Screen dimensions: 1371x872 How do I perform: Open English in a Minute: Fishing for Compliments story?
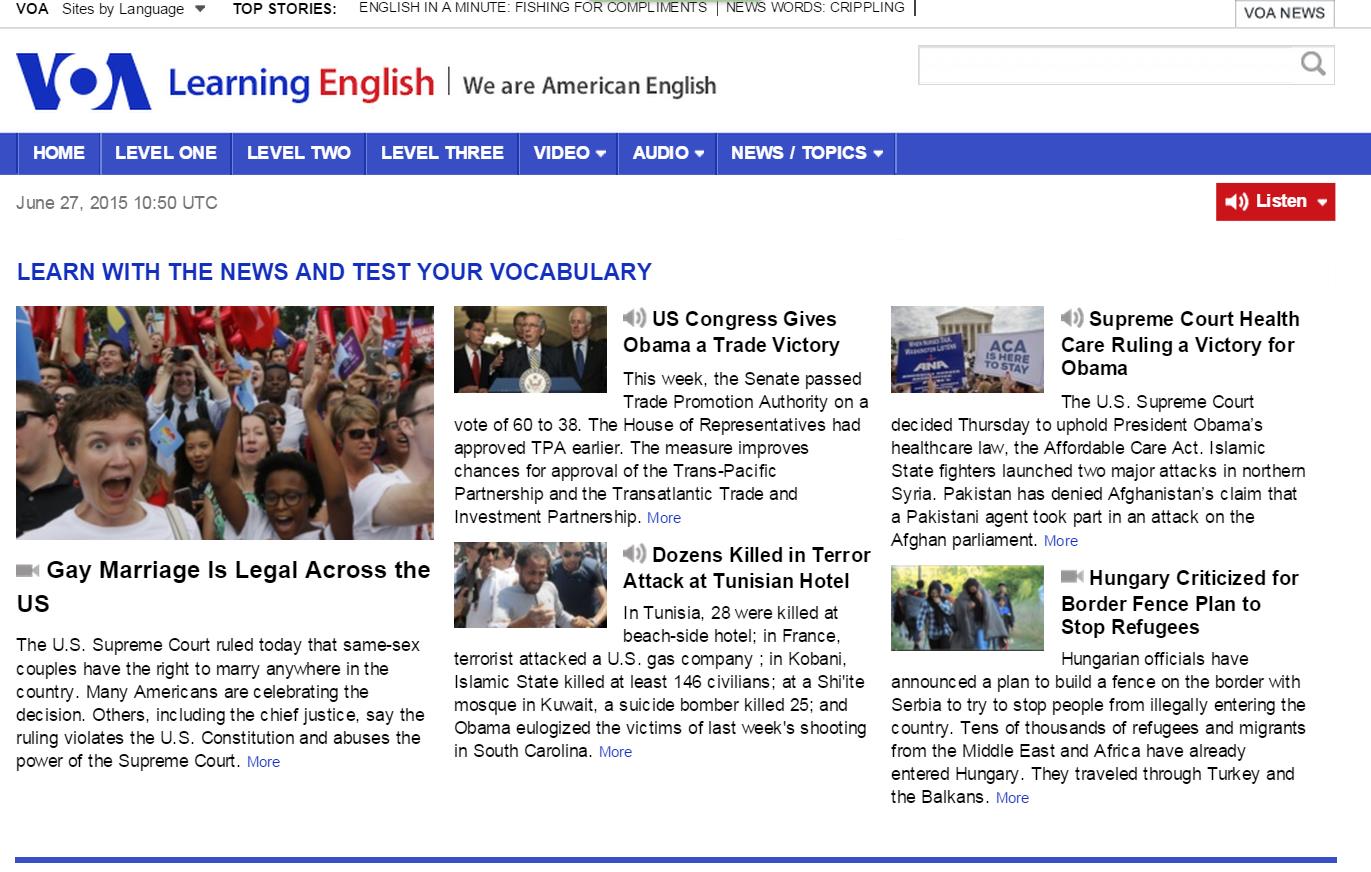pyautogui.click(x=533, y=8)
